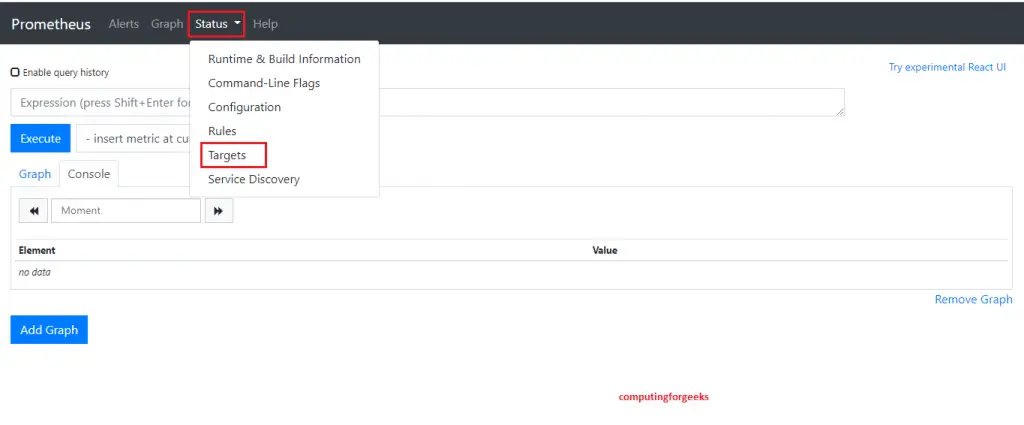
Task: Open the Help navbar link
Action: (265, 24)
